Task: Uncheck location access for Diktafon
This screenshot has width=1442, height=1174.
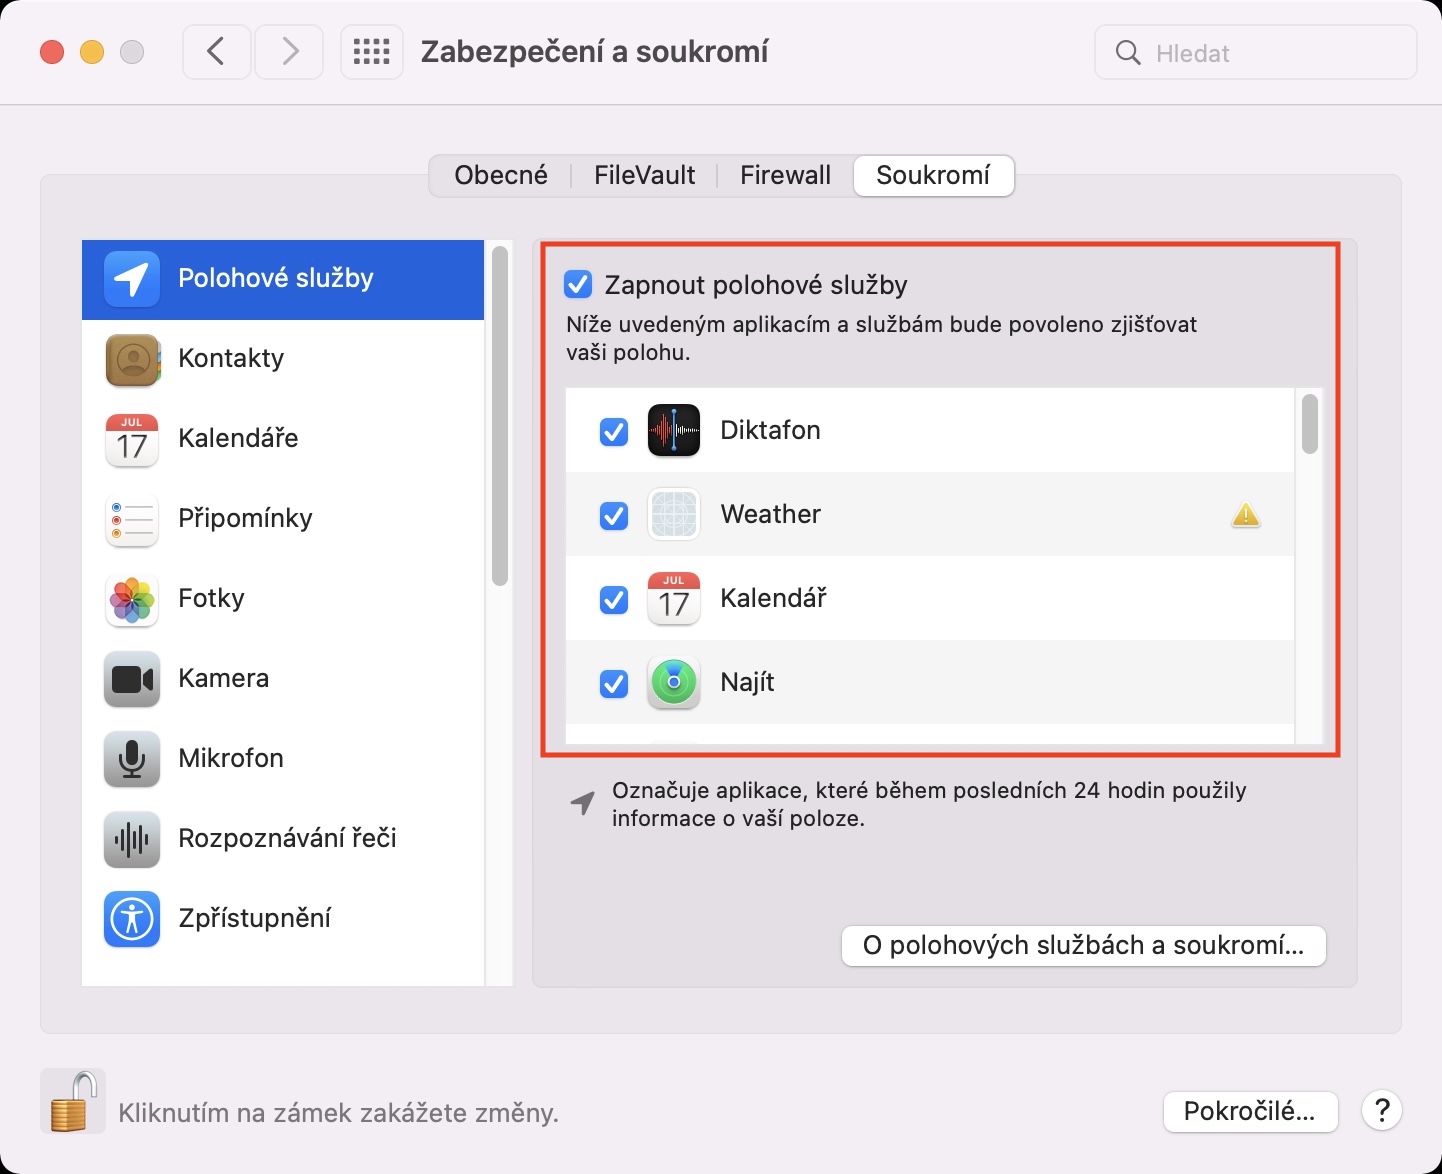Action: click(x=613, y=432)
